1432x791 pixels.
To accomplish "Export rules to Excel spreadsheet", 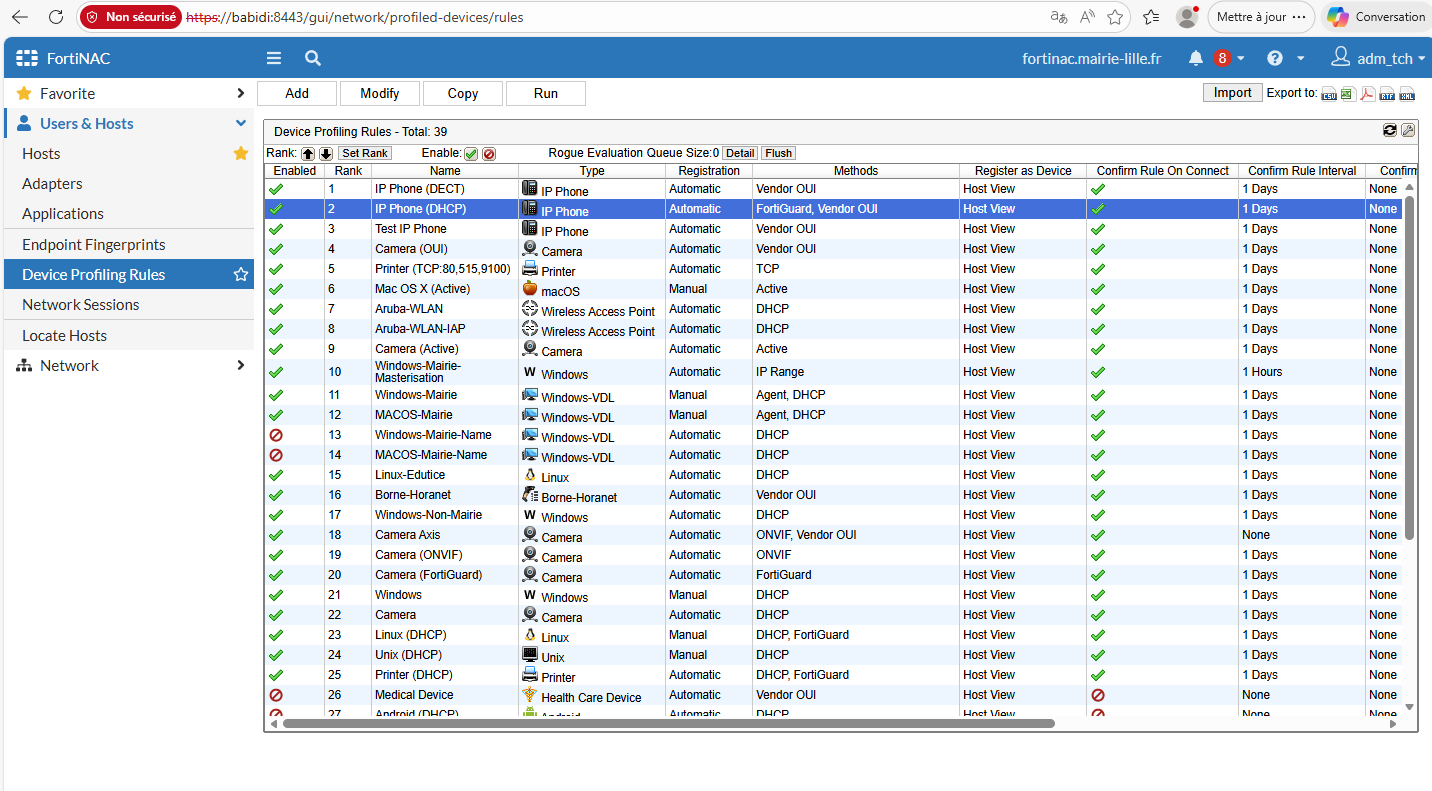I will (1348, 94).
